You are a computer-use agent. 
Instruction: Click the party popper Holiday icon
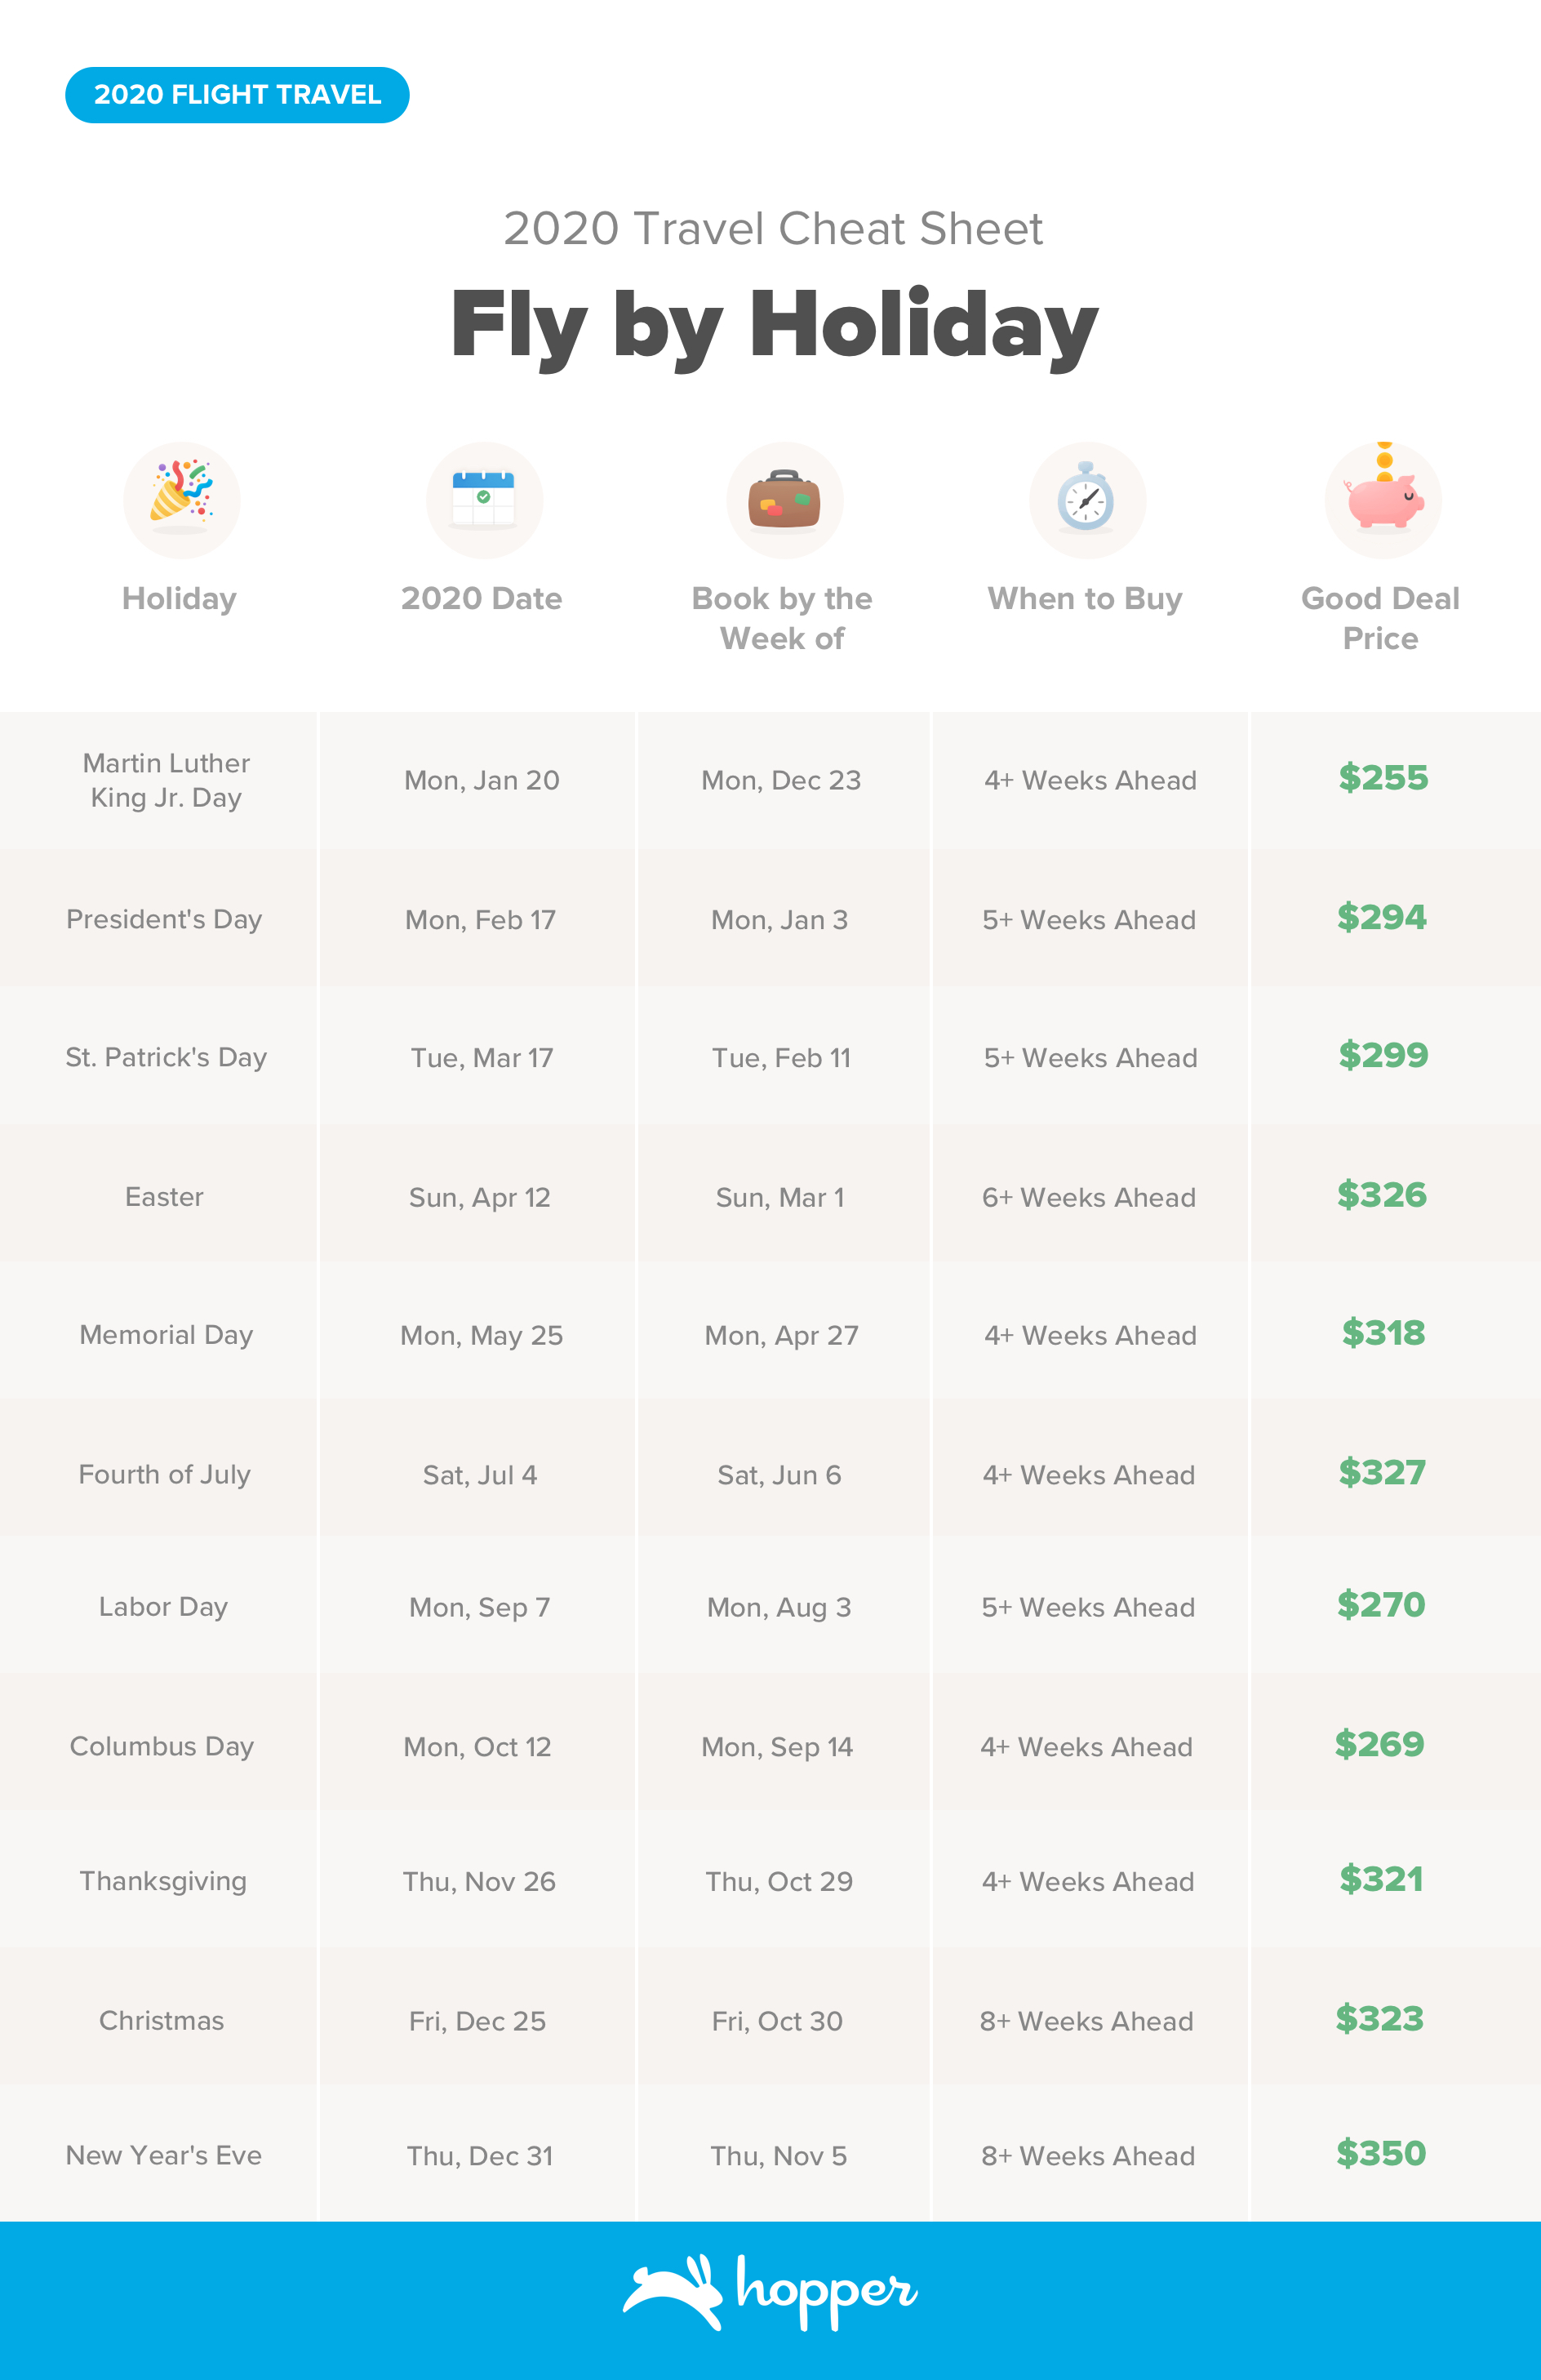coord(181,499)
